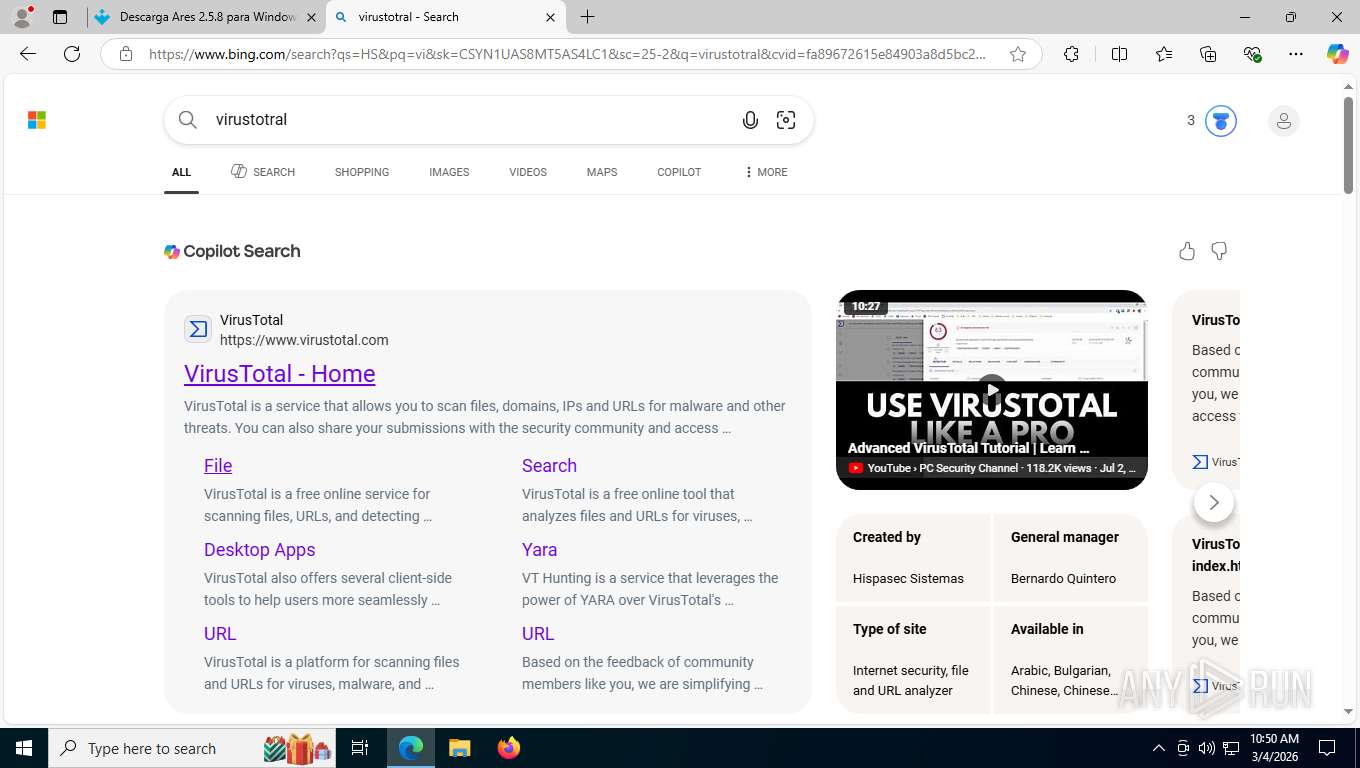
Task: Open the Extensions puzzle icon
Action: pos(1071,54)
